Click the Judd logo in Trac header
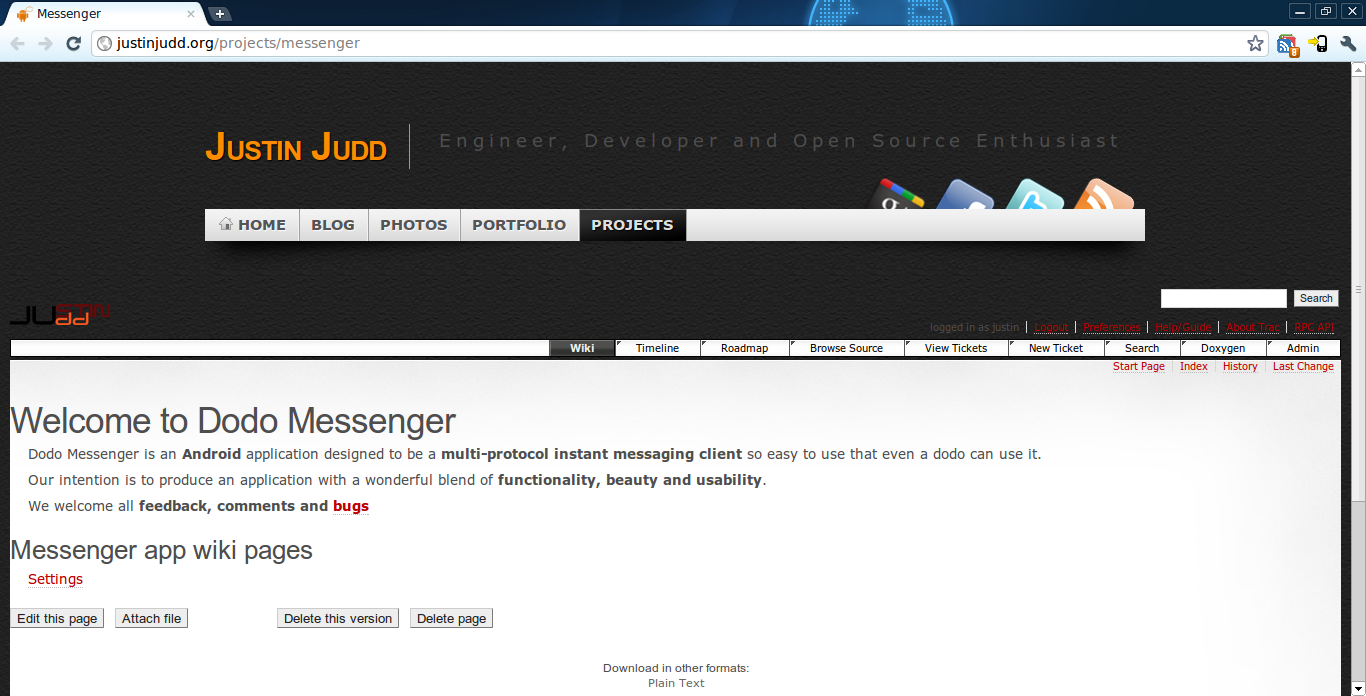 click(x=59, y=314)
